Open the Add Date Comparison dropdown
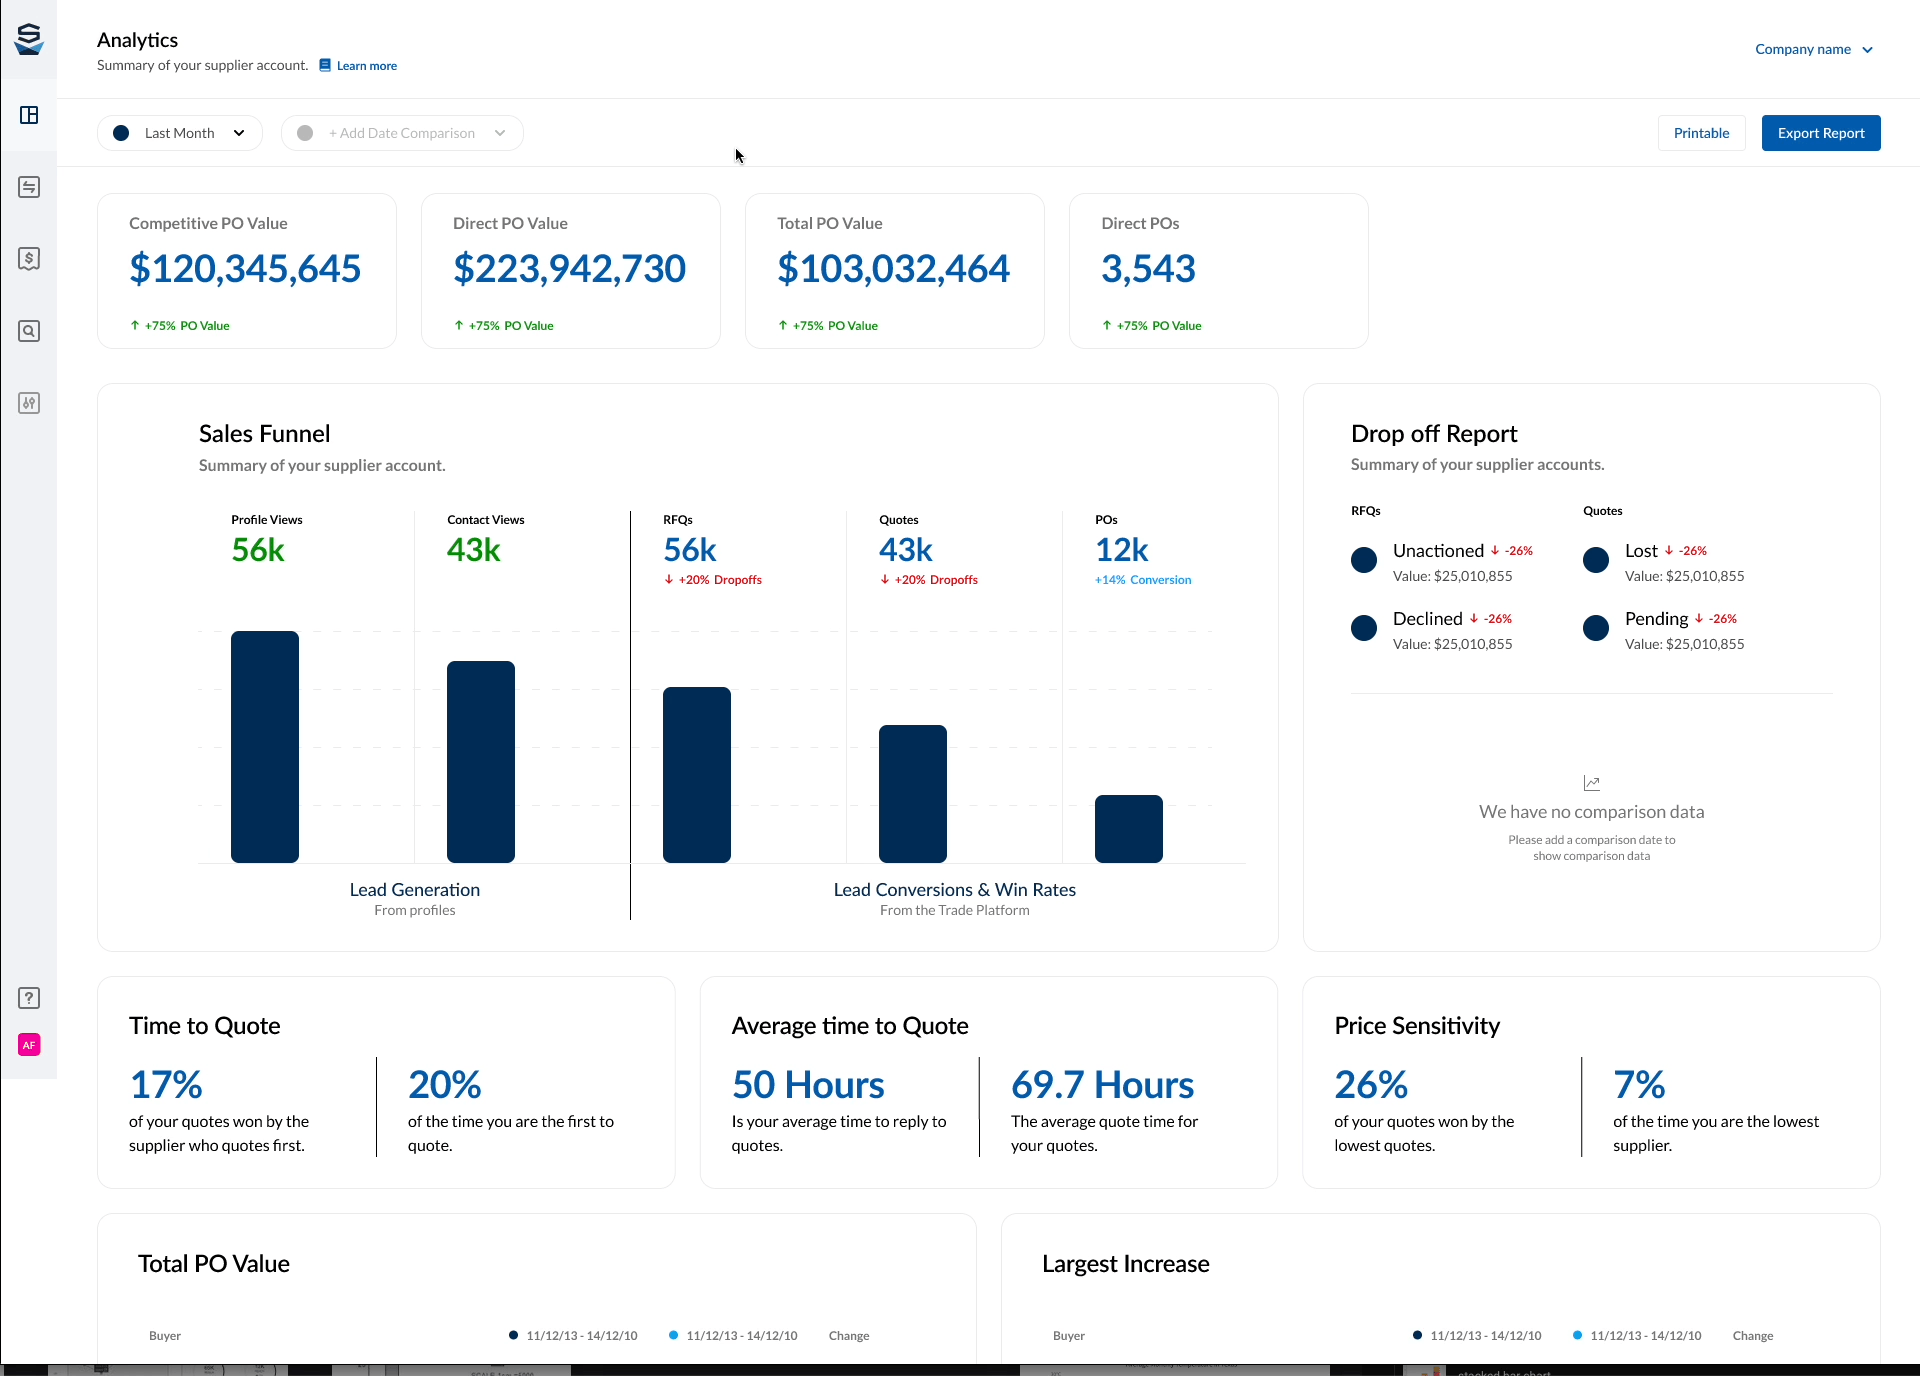 click(402, 133)
